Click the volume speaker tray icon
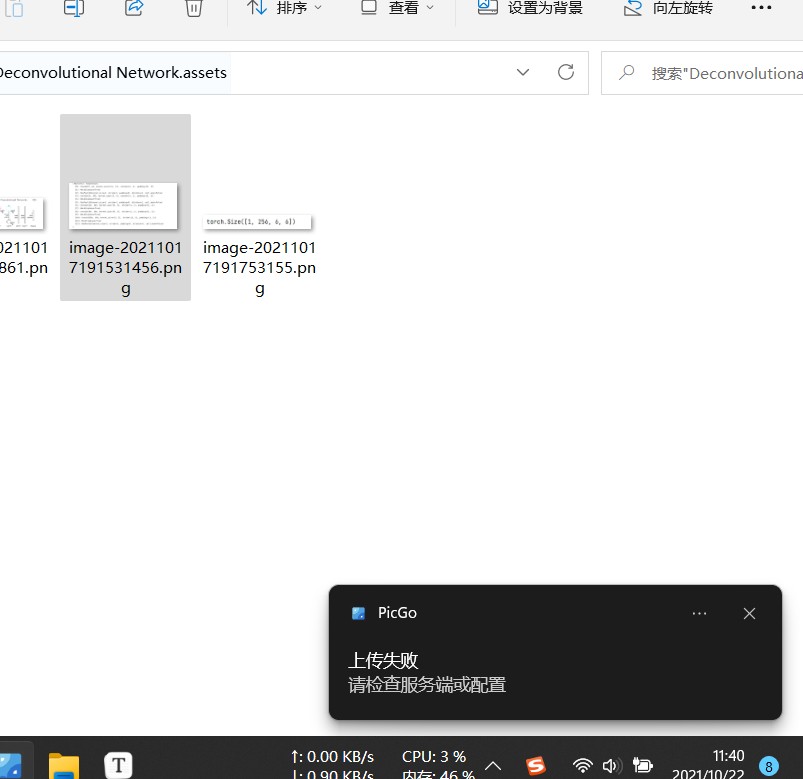 (611, 766)
